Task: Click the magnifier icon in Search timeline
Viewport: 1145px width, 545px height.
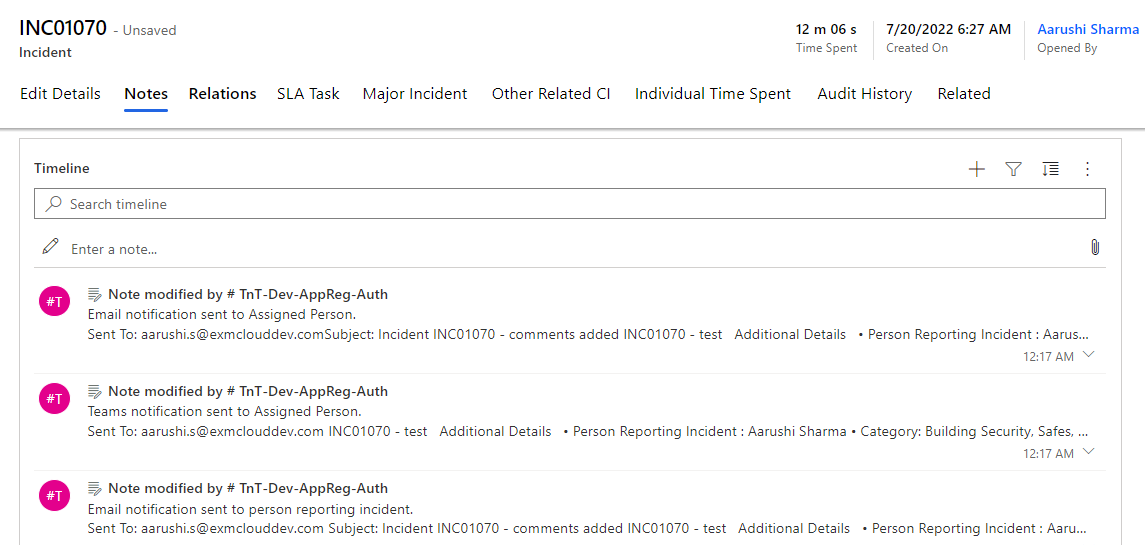Action: pyautogui.click(x=53, y=204)
